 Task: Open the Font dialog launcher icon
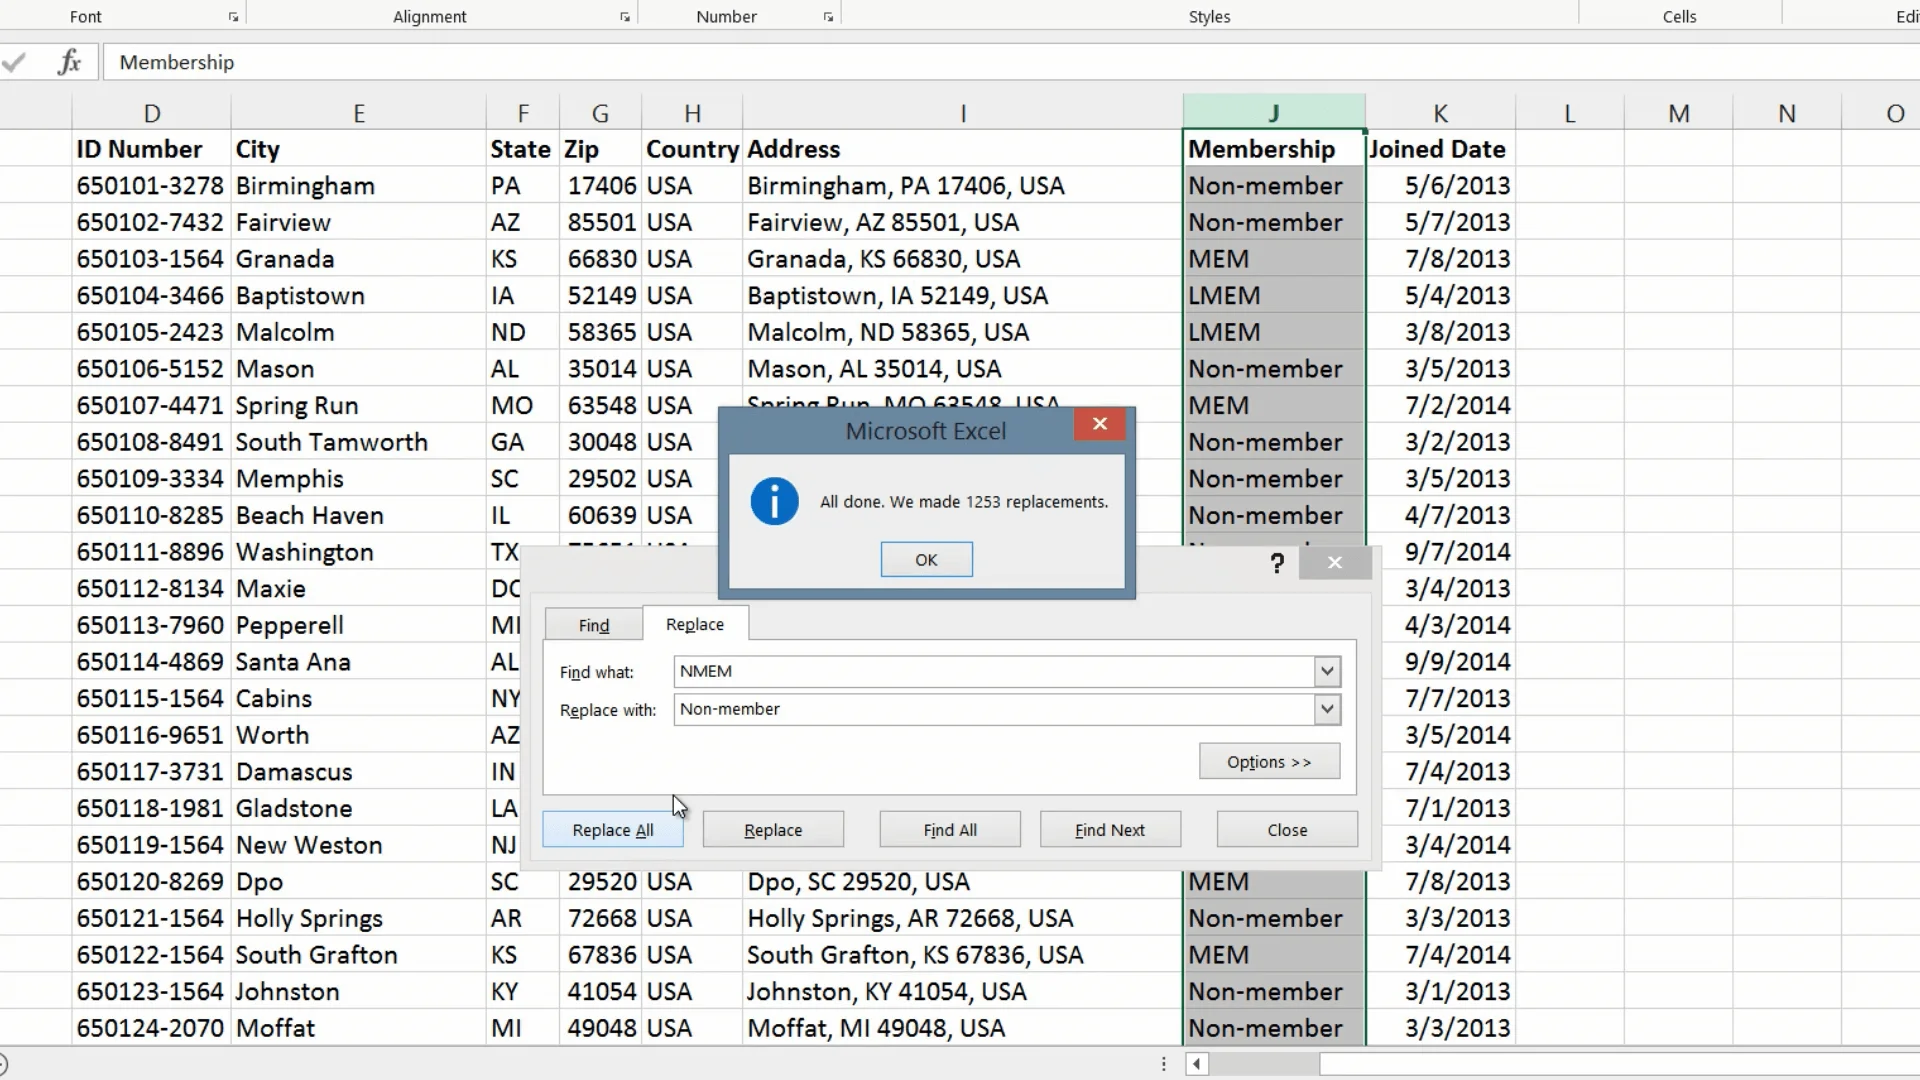[x=233, y=17]
